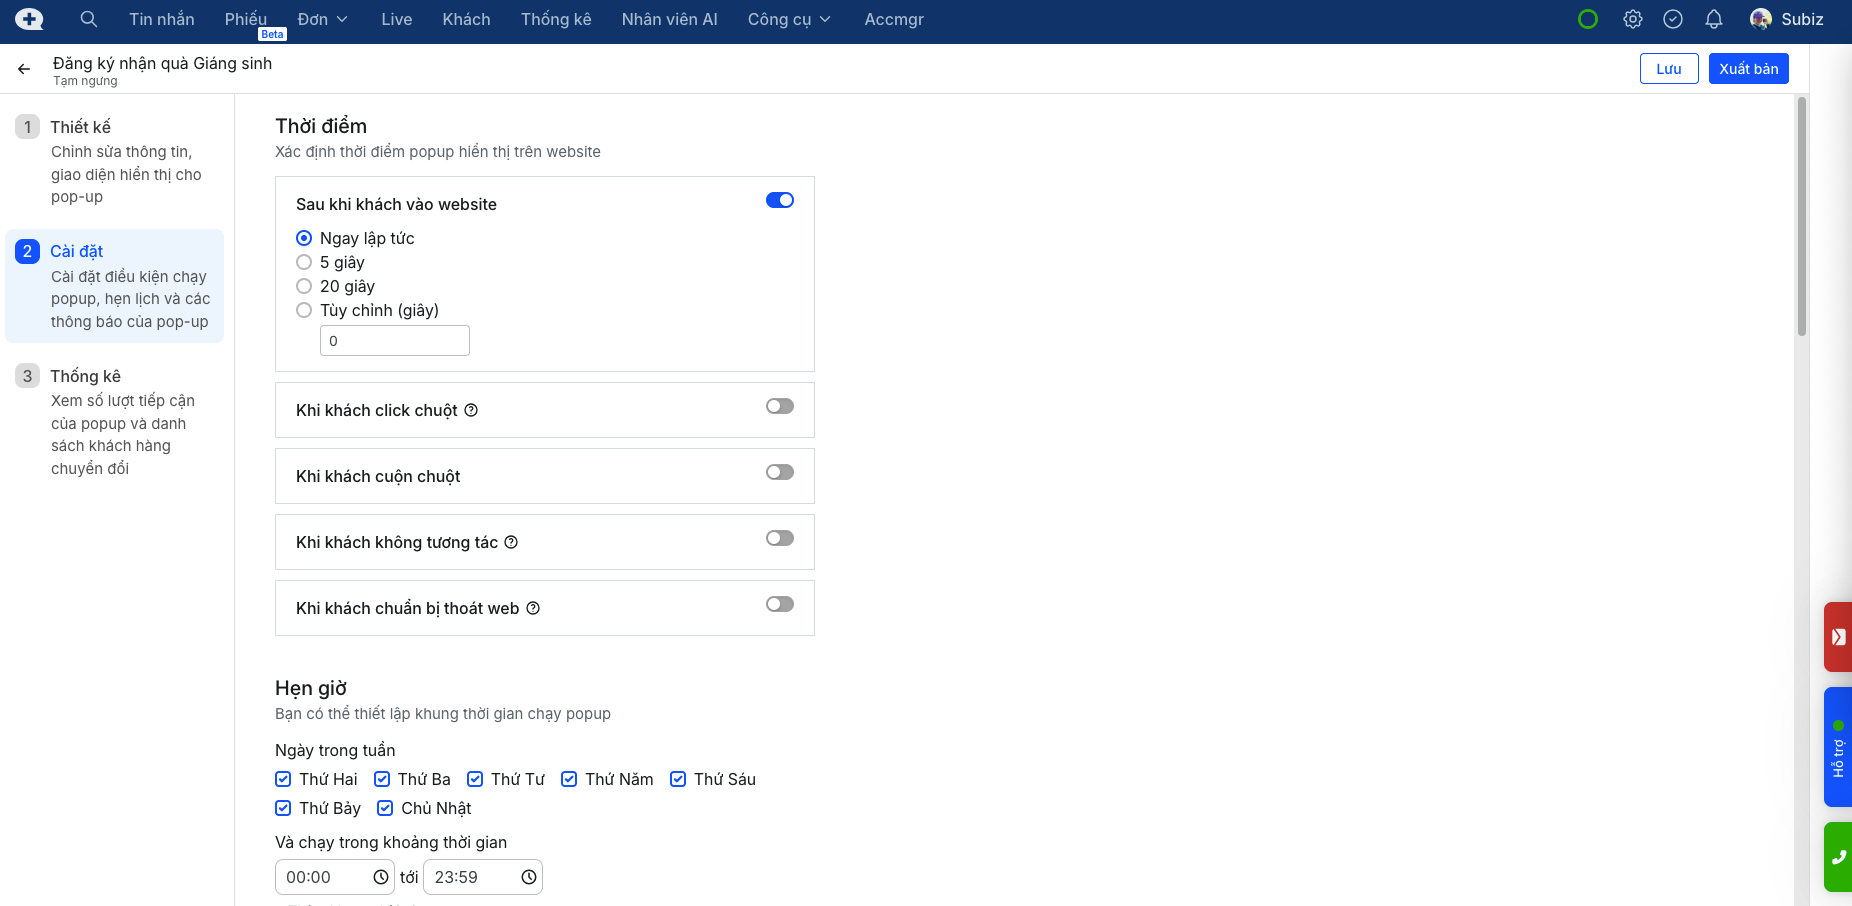Viewport: 1852px width, 906px height.
Task: Click the custom seconds input field
Action: (x=394, y=341)
